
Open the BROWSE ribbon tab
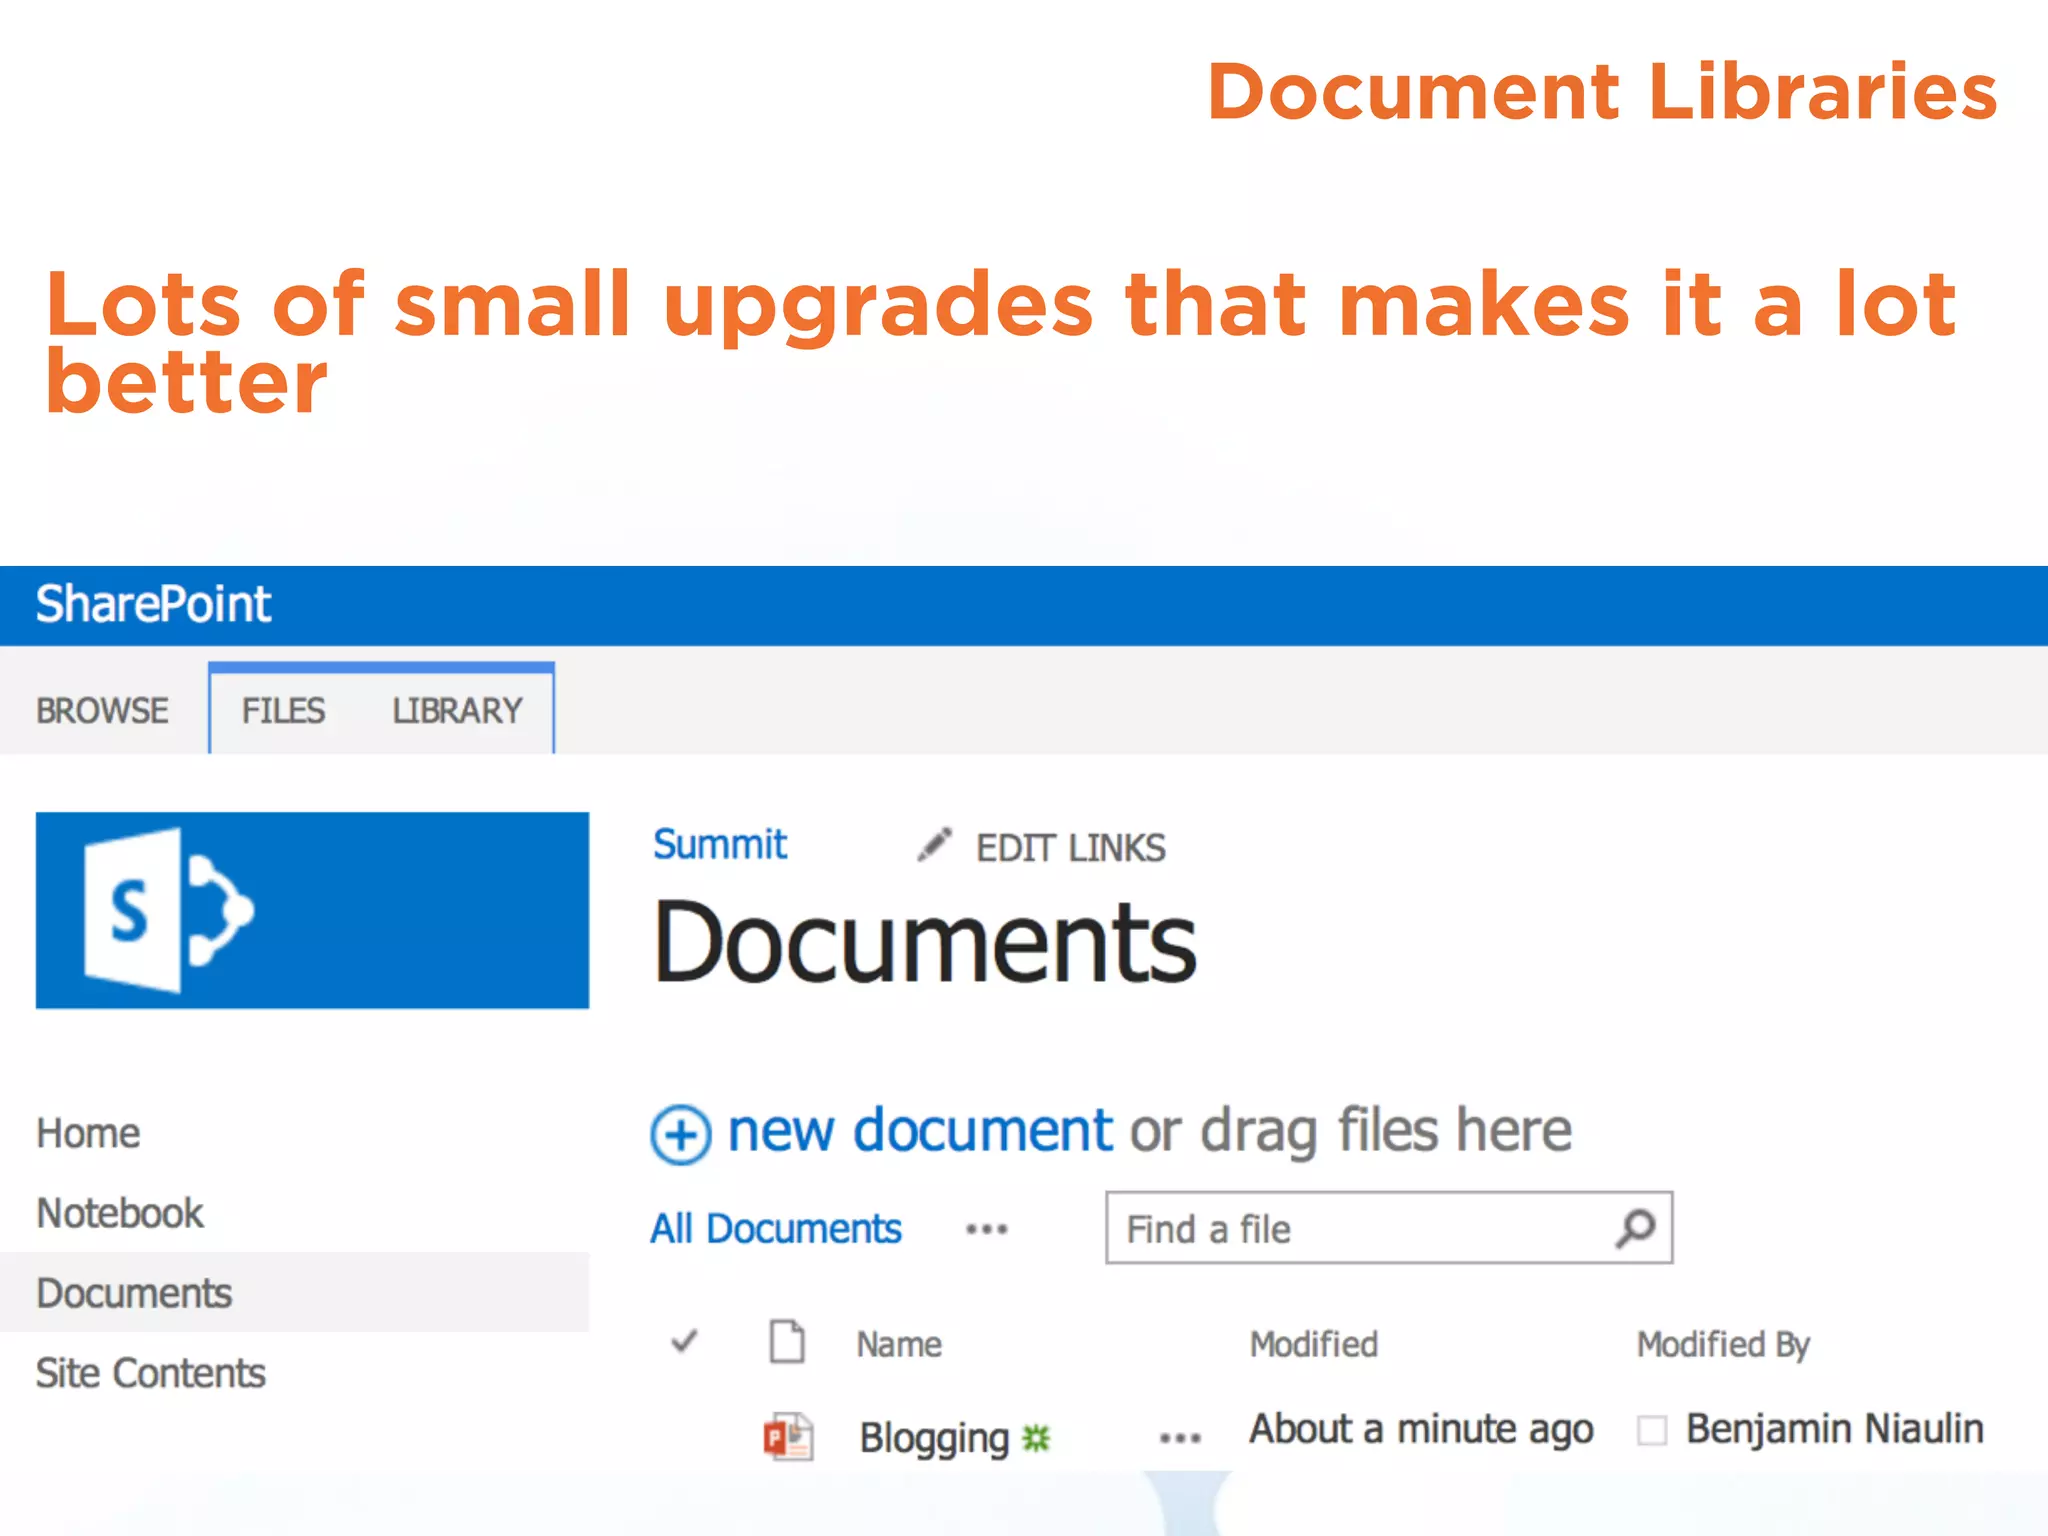pyautogui.click(x=102, y=711)
